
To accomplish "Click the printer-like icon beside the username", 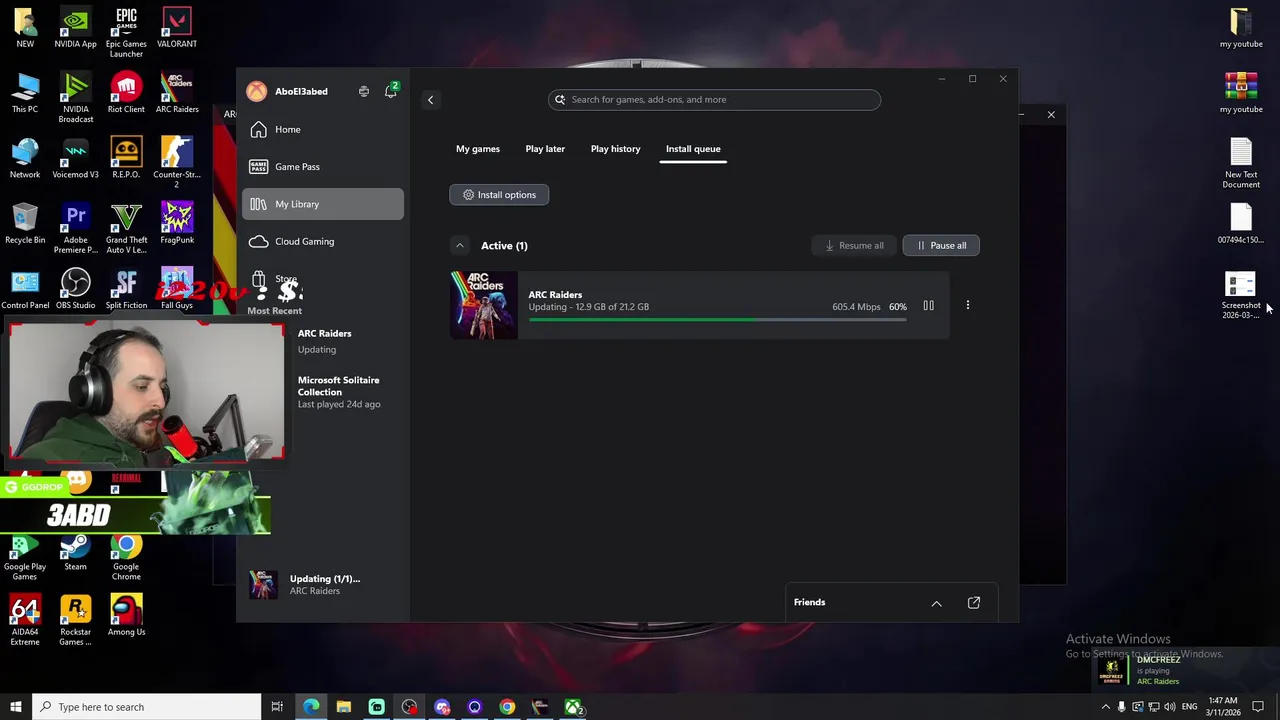I will 364,91.
